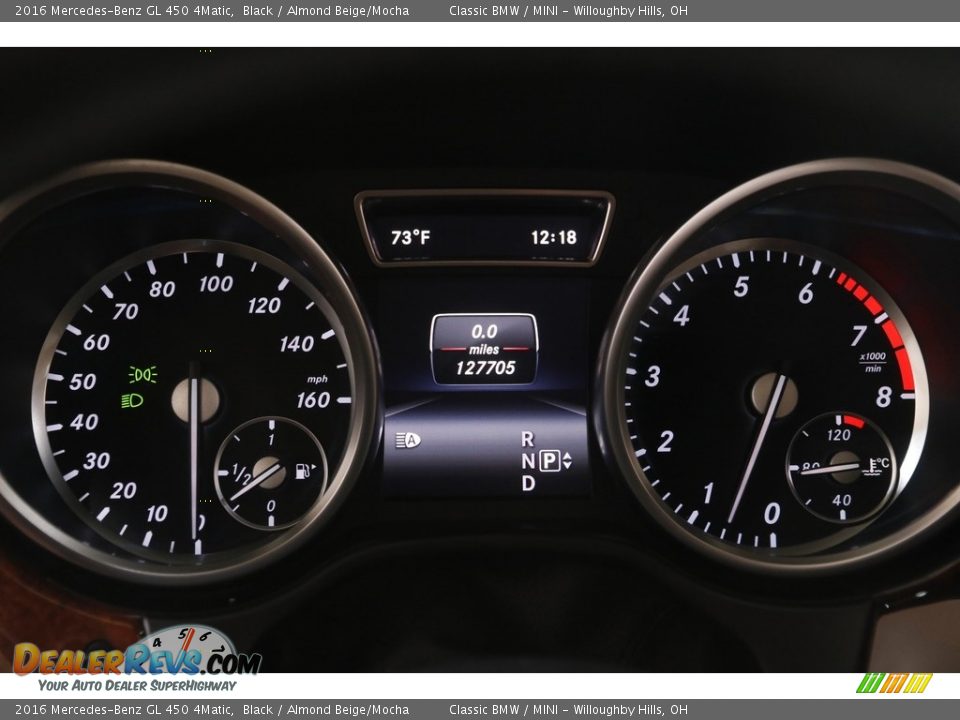Click the 7 mark on the tachometer
Screen dimensions: 960x720
858,336
